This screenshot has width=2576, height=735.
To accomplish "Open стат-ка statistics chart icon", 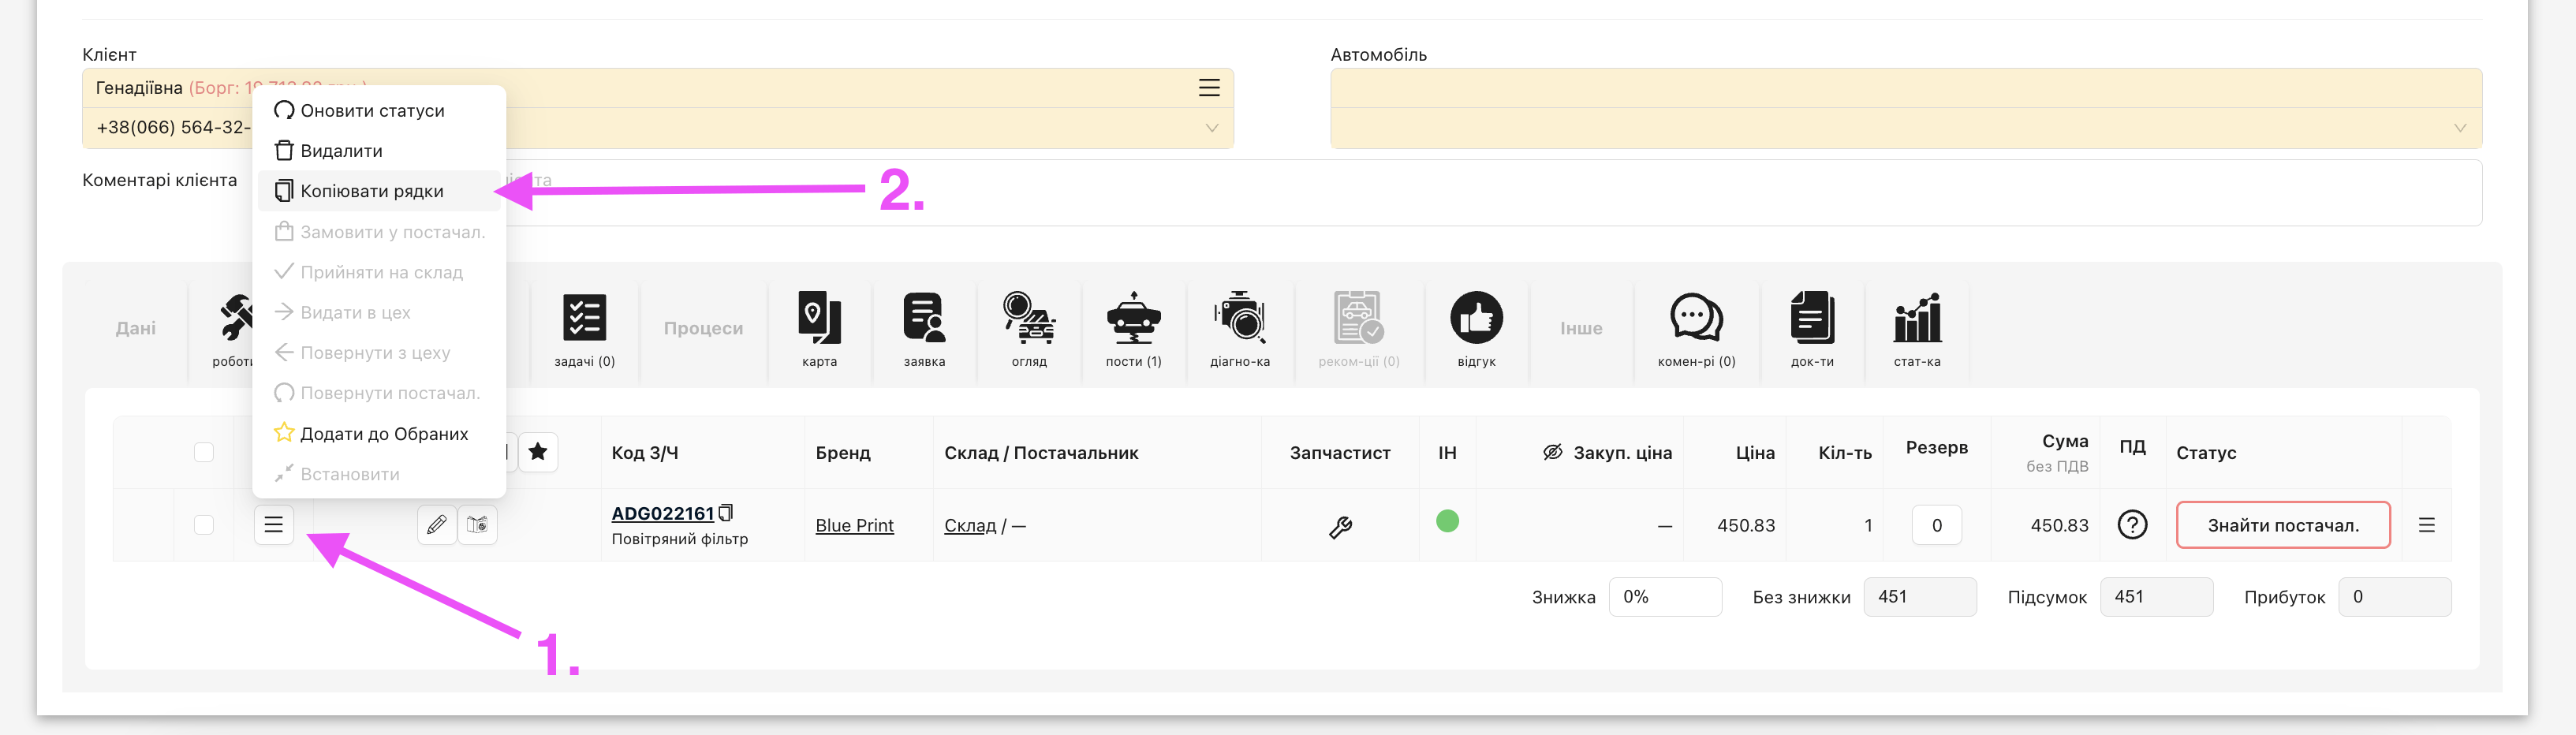I will [x=1916, y=319].
